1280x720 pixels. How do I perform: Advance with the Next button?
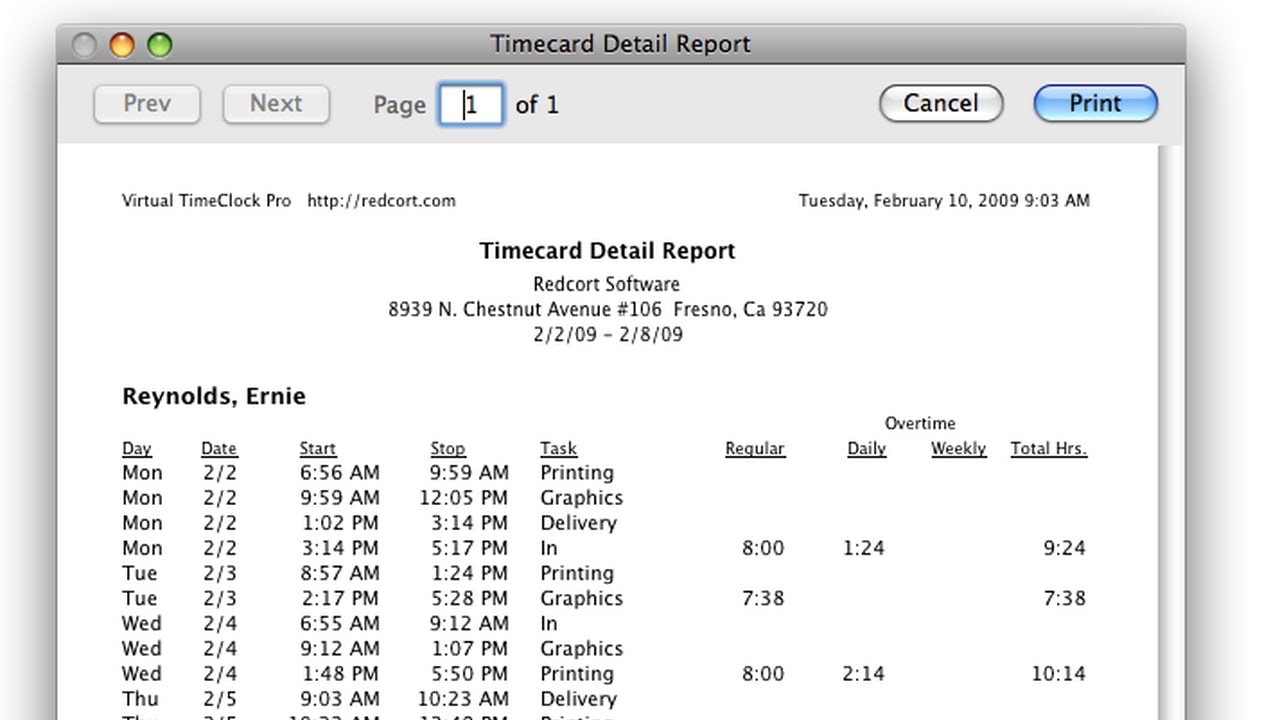276,104
